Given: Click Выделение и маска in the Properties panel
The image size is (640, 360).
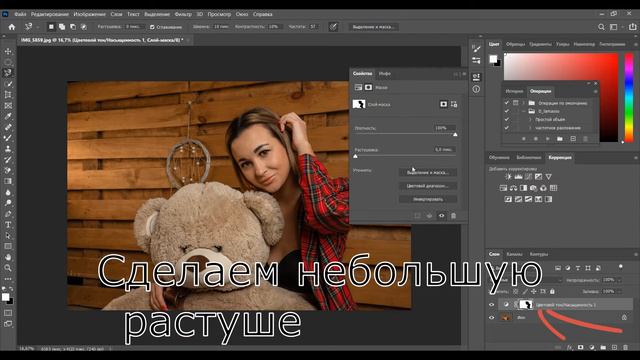Looking at the screenshot, I should click(428, 173).
